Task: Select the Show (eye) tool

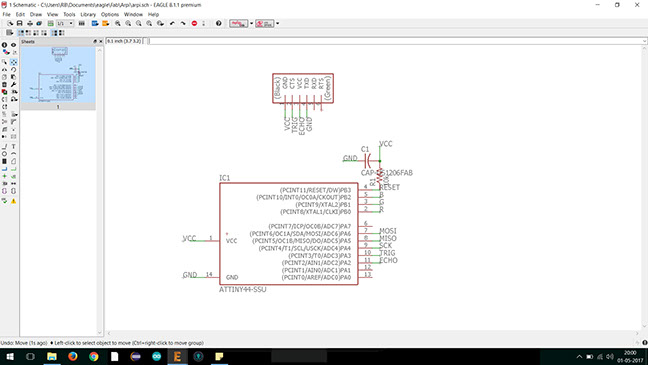Action: [x=14, y=45]
